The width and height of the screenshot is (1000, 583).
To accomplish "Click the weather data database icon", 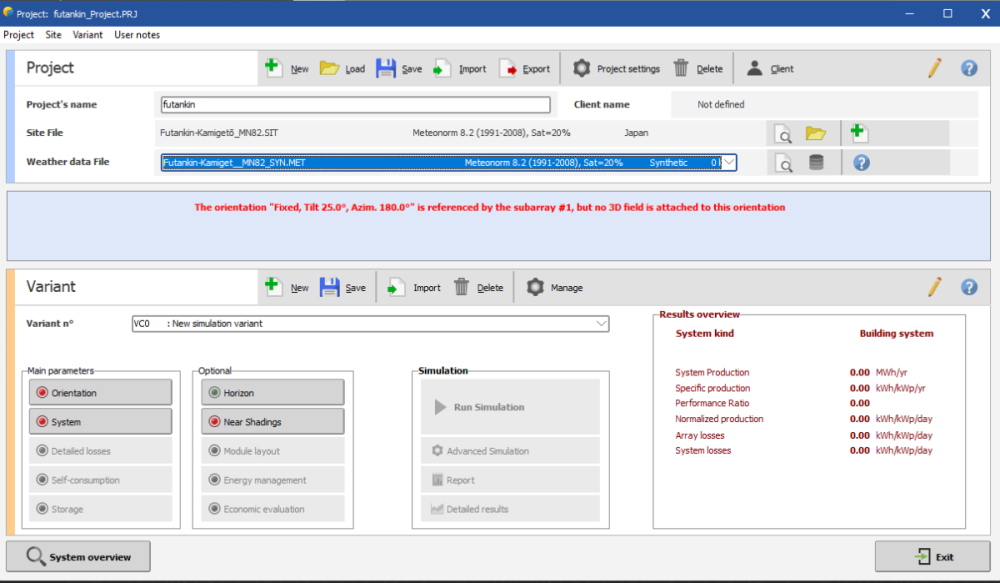I will [x=816, y=163].
